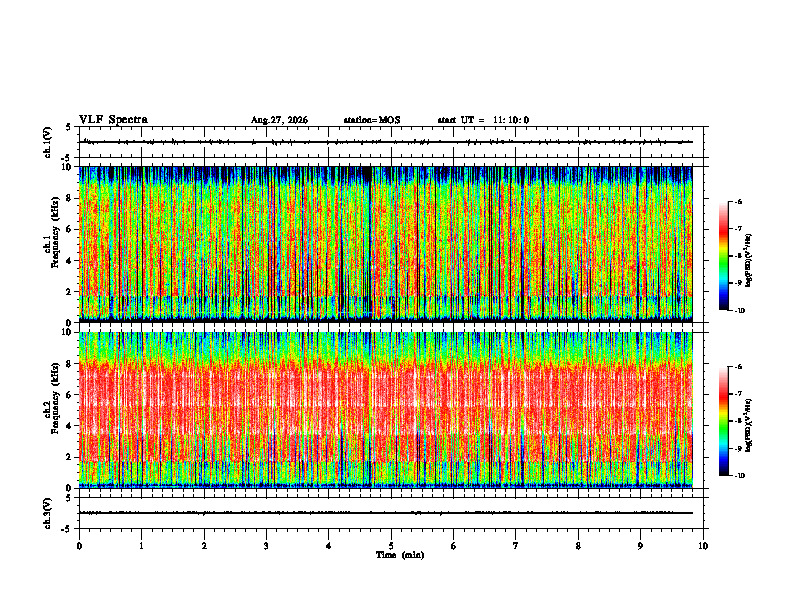Click the ch.1 waveform trace line
The height and width of the screenshot is (612, 792).
click(x=386, y=142)
